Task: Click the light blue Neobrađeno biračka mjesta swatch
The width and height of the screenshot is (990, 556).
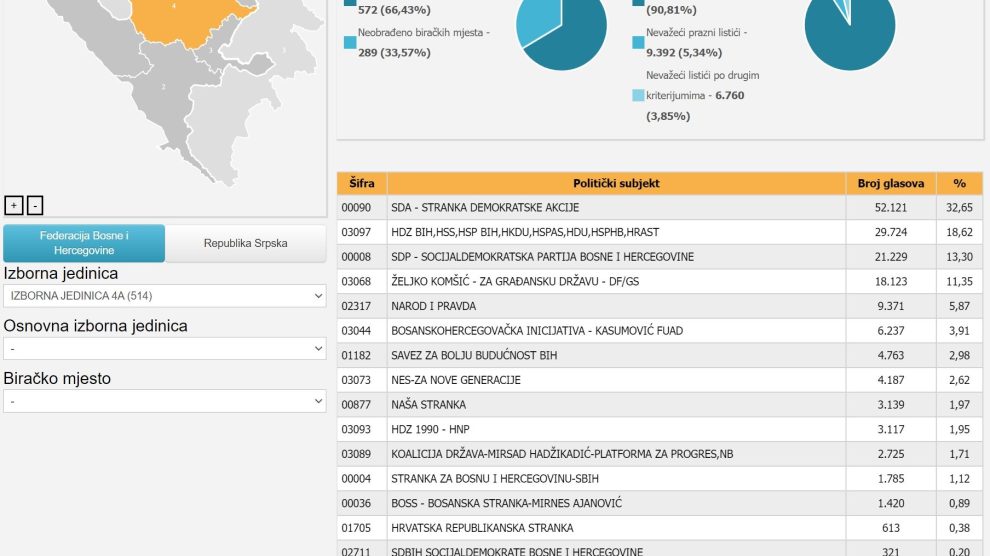Action: 350,43
